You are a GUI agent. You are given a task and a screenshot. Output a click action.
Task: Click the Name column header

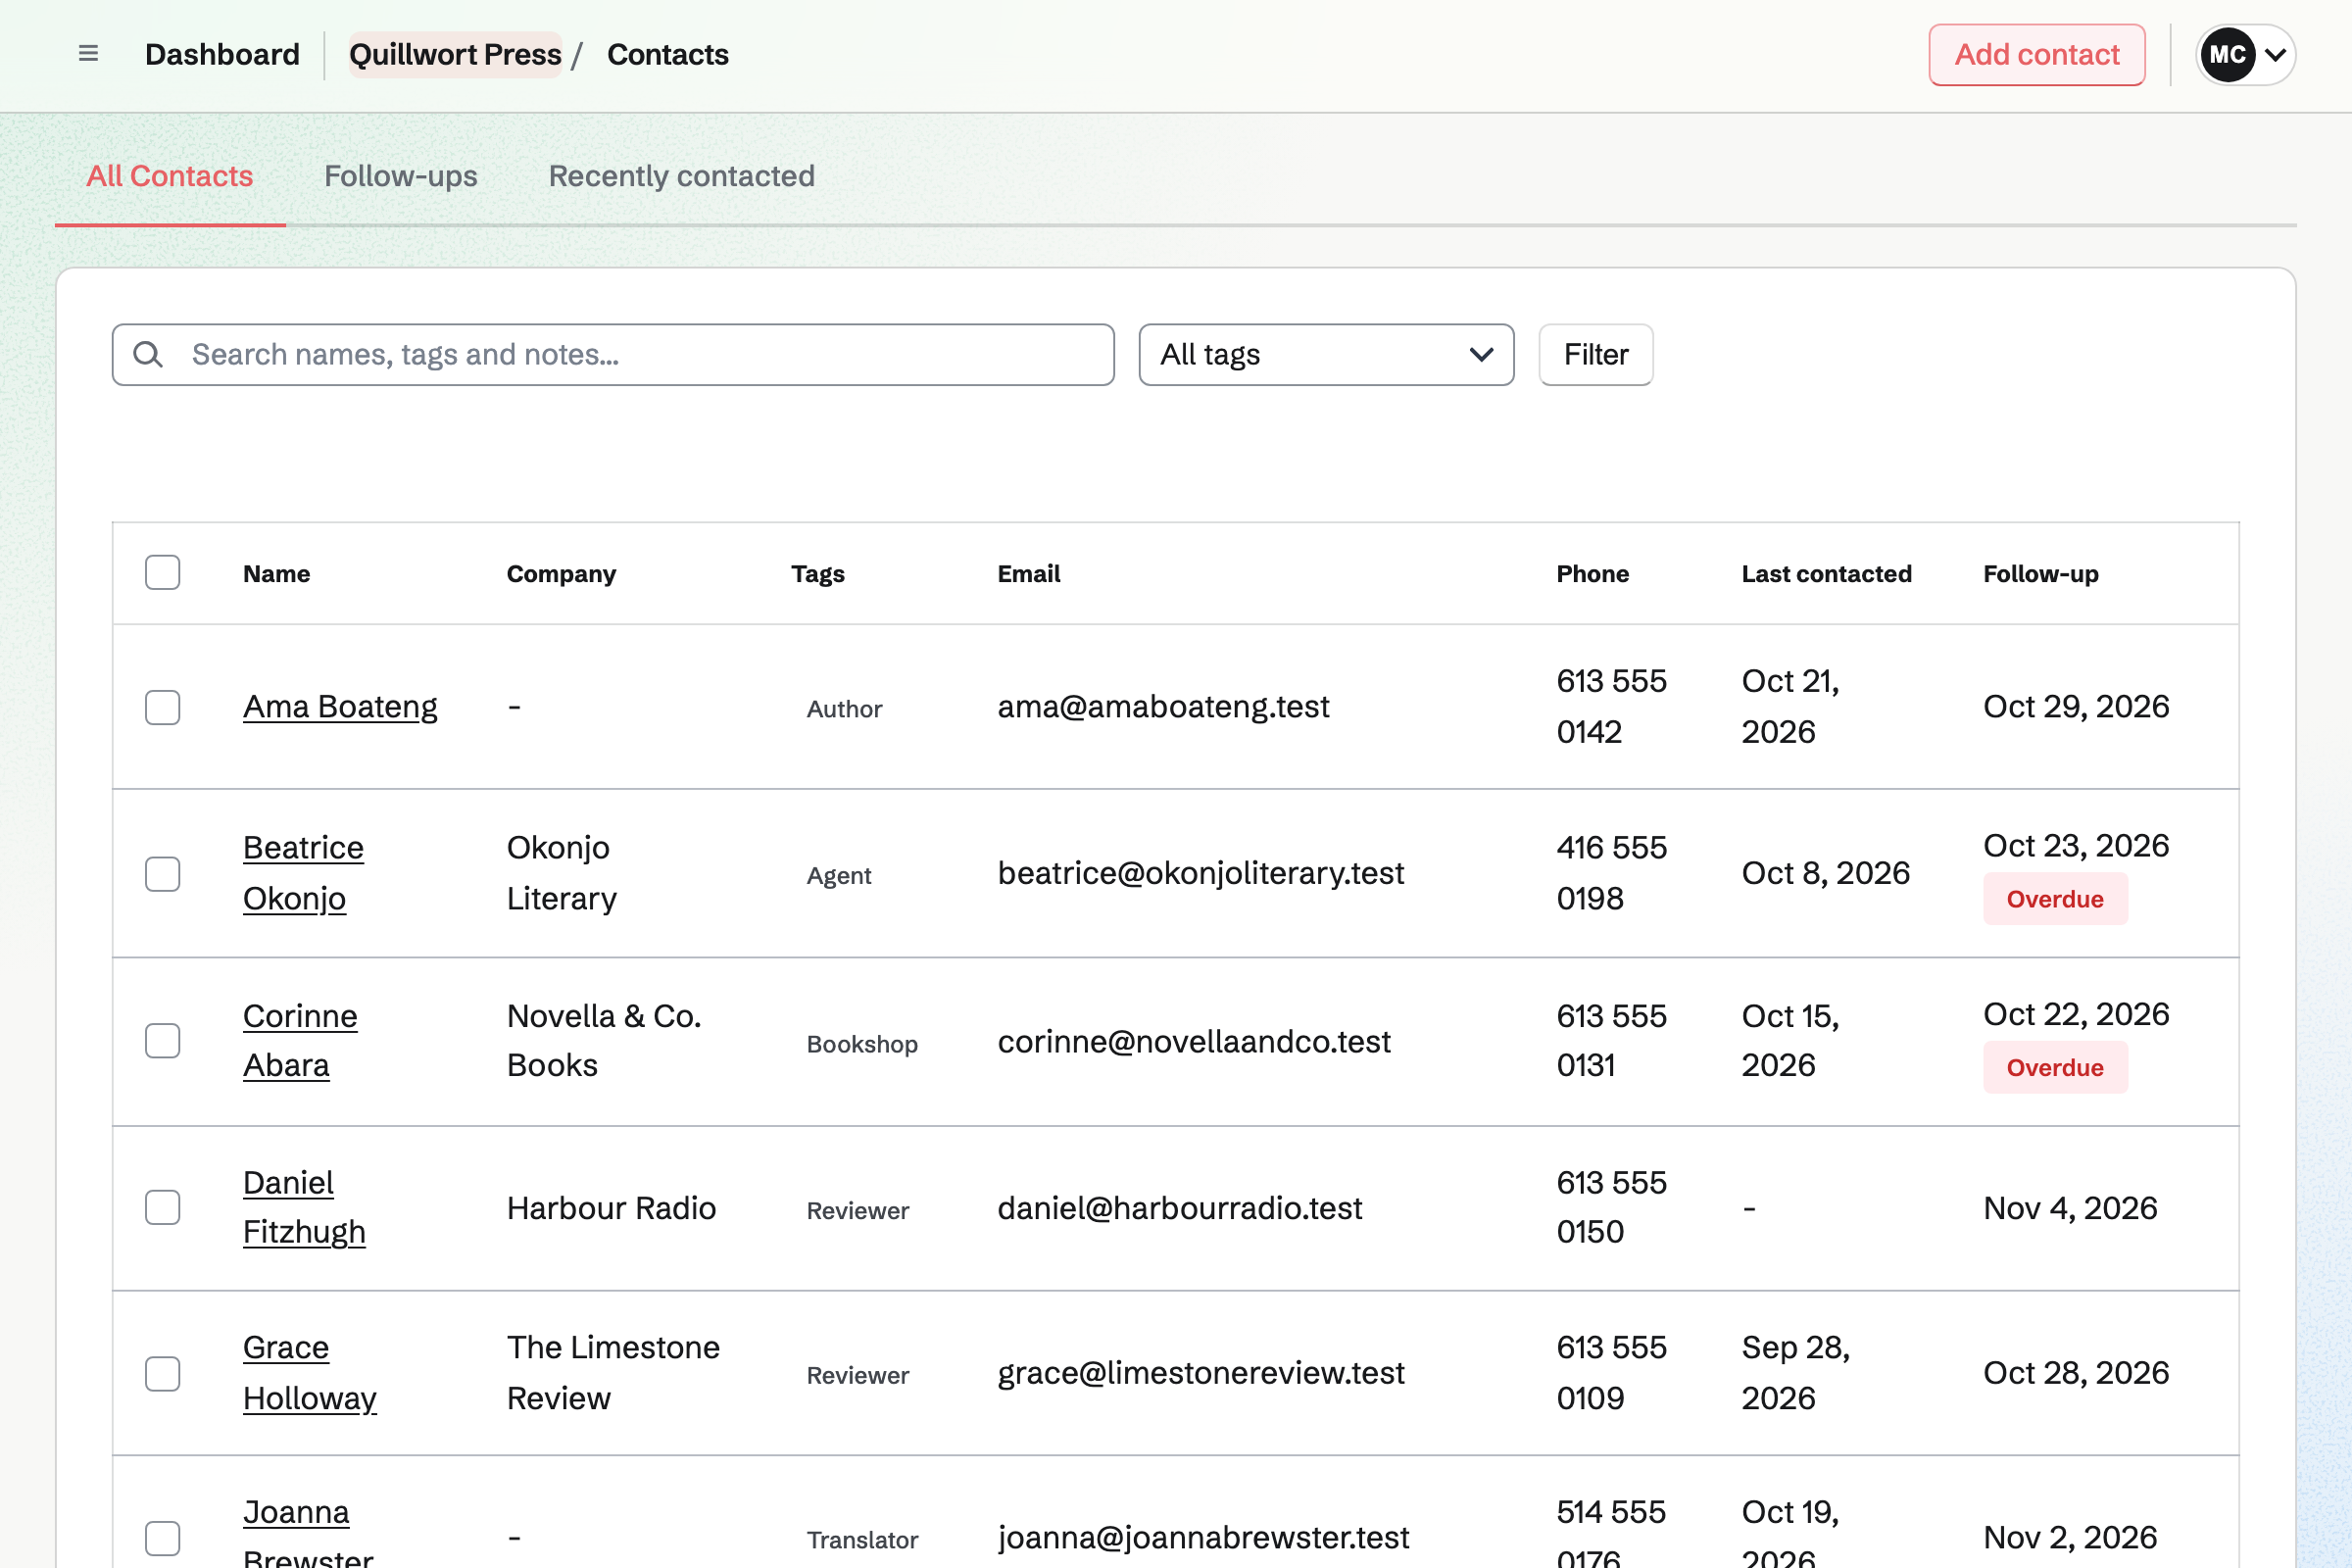[x=277, y=574]
